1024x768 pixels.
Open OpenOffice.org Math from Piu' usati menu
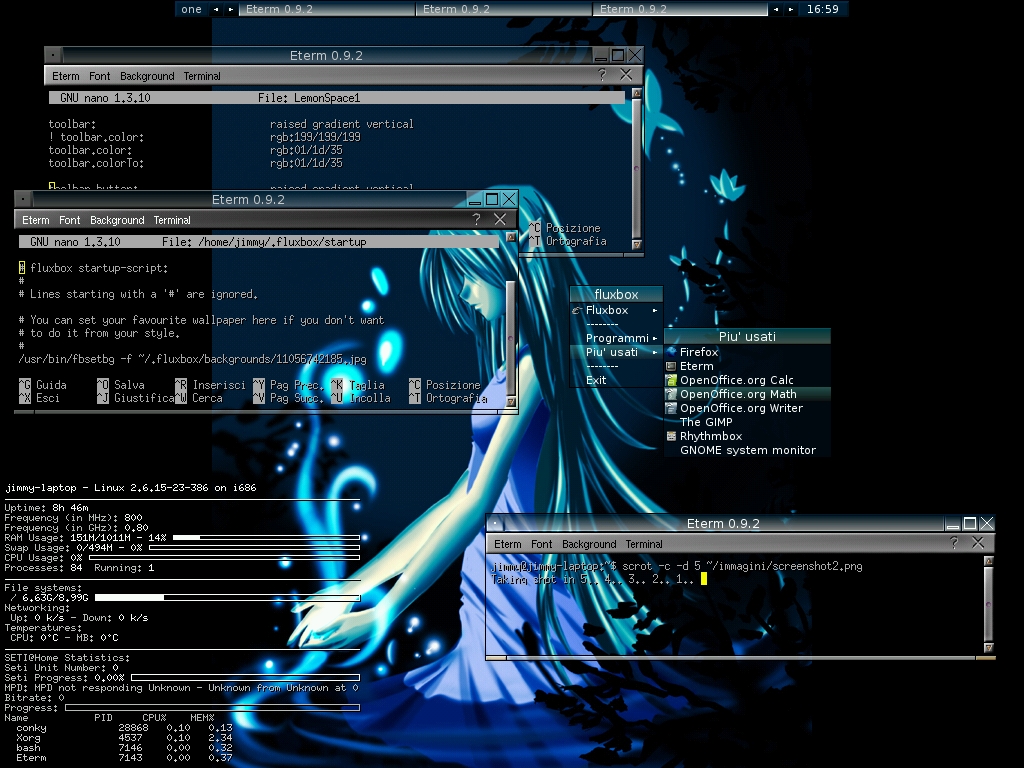pos(747,394)
